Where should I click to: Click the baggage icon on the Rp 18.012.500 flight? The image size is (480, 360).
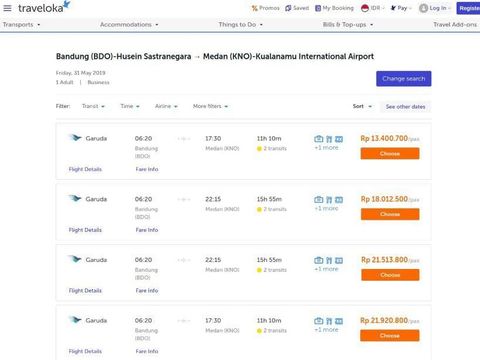point(319,200)
